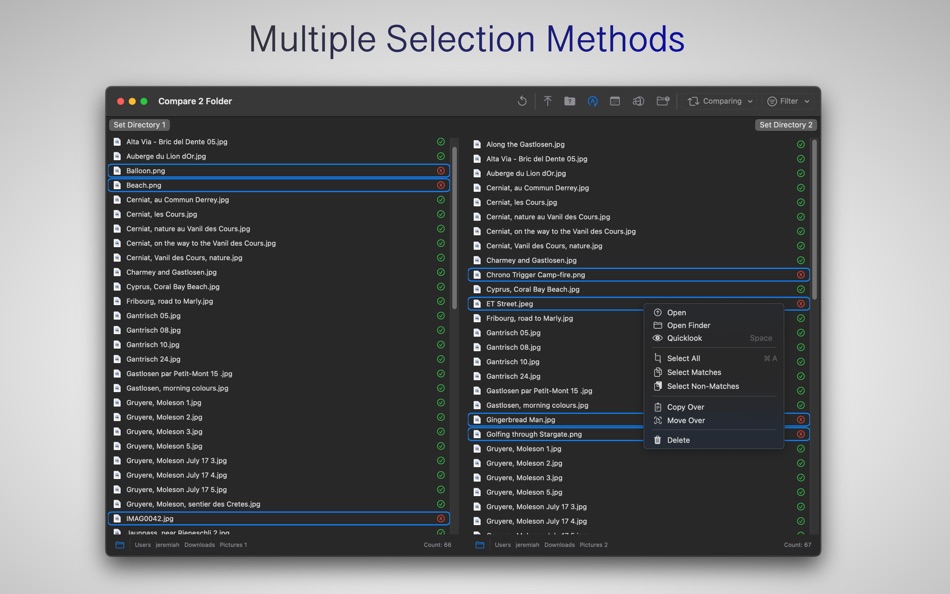Select Beach.png in left list
The height and width of the screenshot is (594, 950).
pos(279,185)
